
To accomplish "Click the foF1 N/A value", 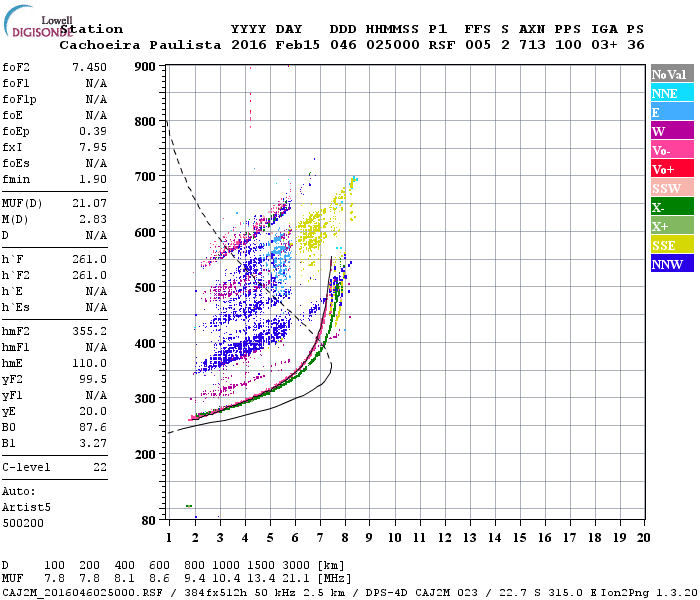I will click(96, 83).
